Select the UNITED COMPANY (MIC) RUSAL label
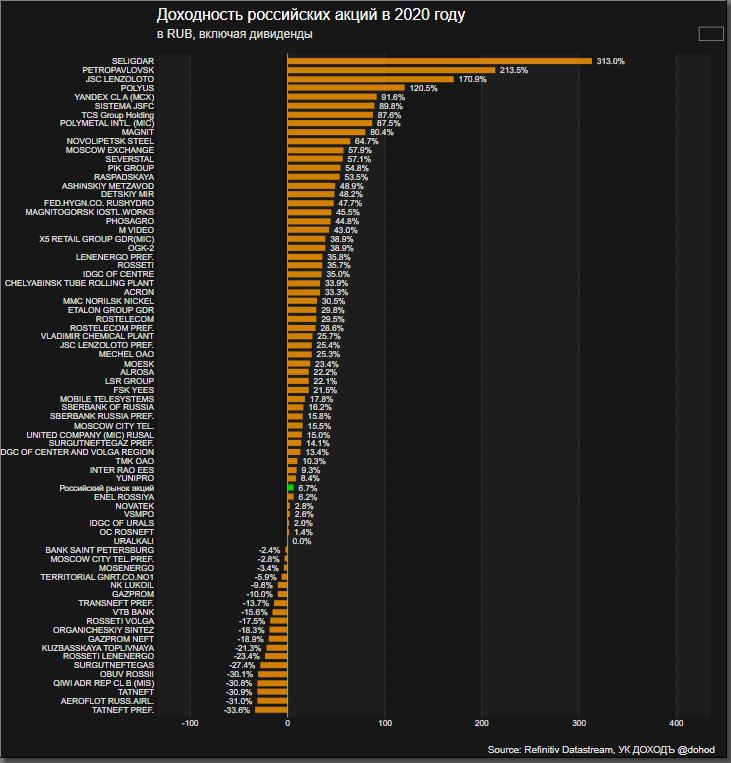The image size is (731, 763). (x=90, y=435)
